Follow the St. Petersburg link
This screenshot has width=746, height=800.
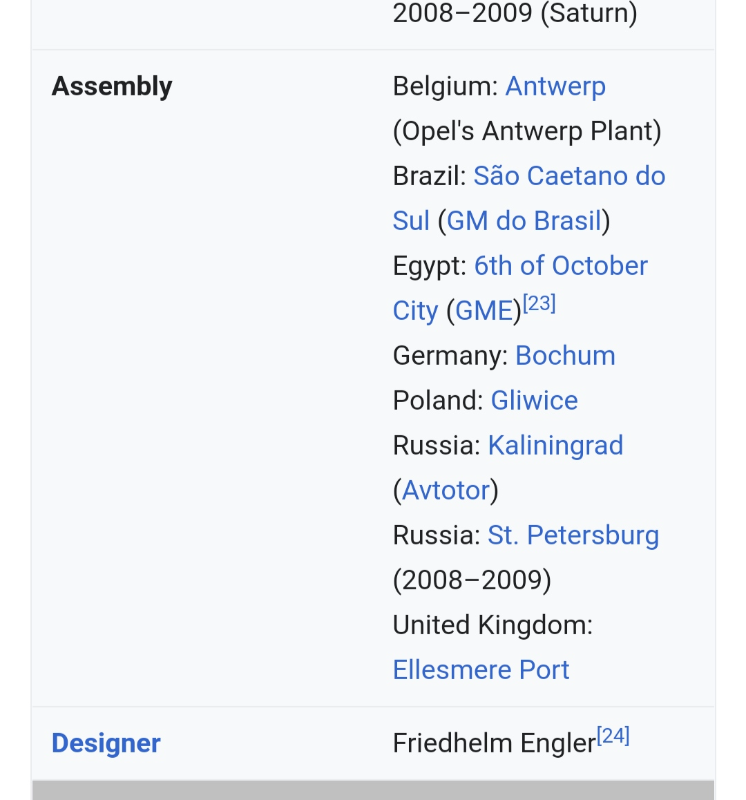pyautogui.click(x=573, y=536)
